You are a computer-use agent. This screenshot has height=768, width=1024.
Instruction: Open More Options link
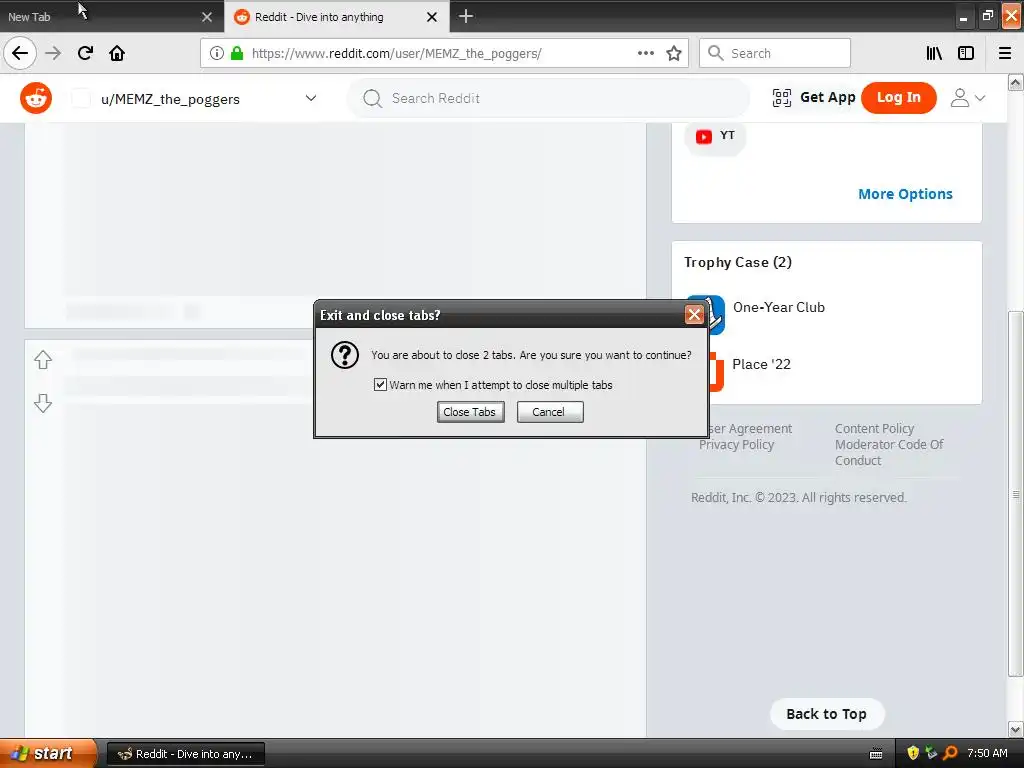pyautogui.click(x=905, y=194)
